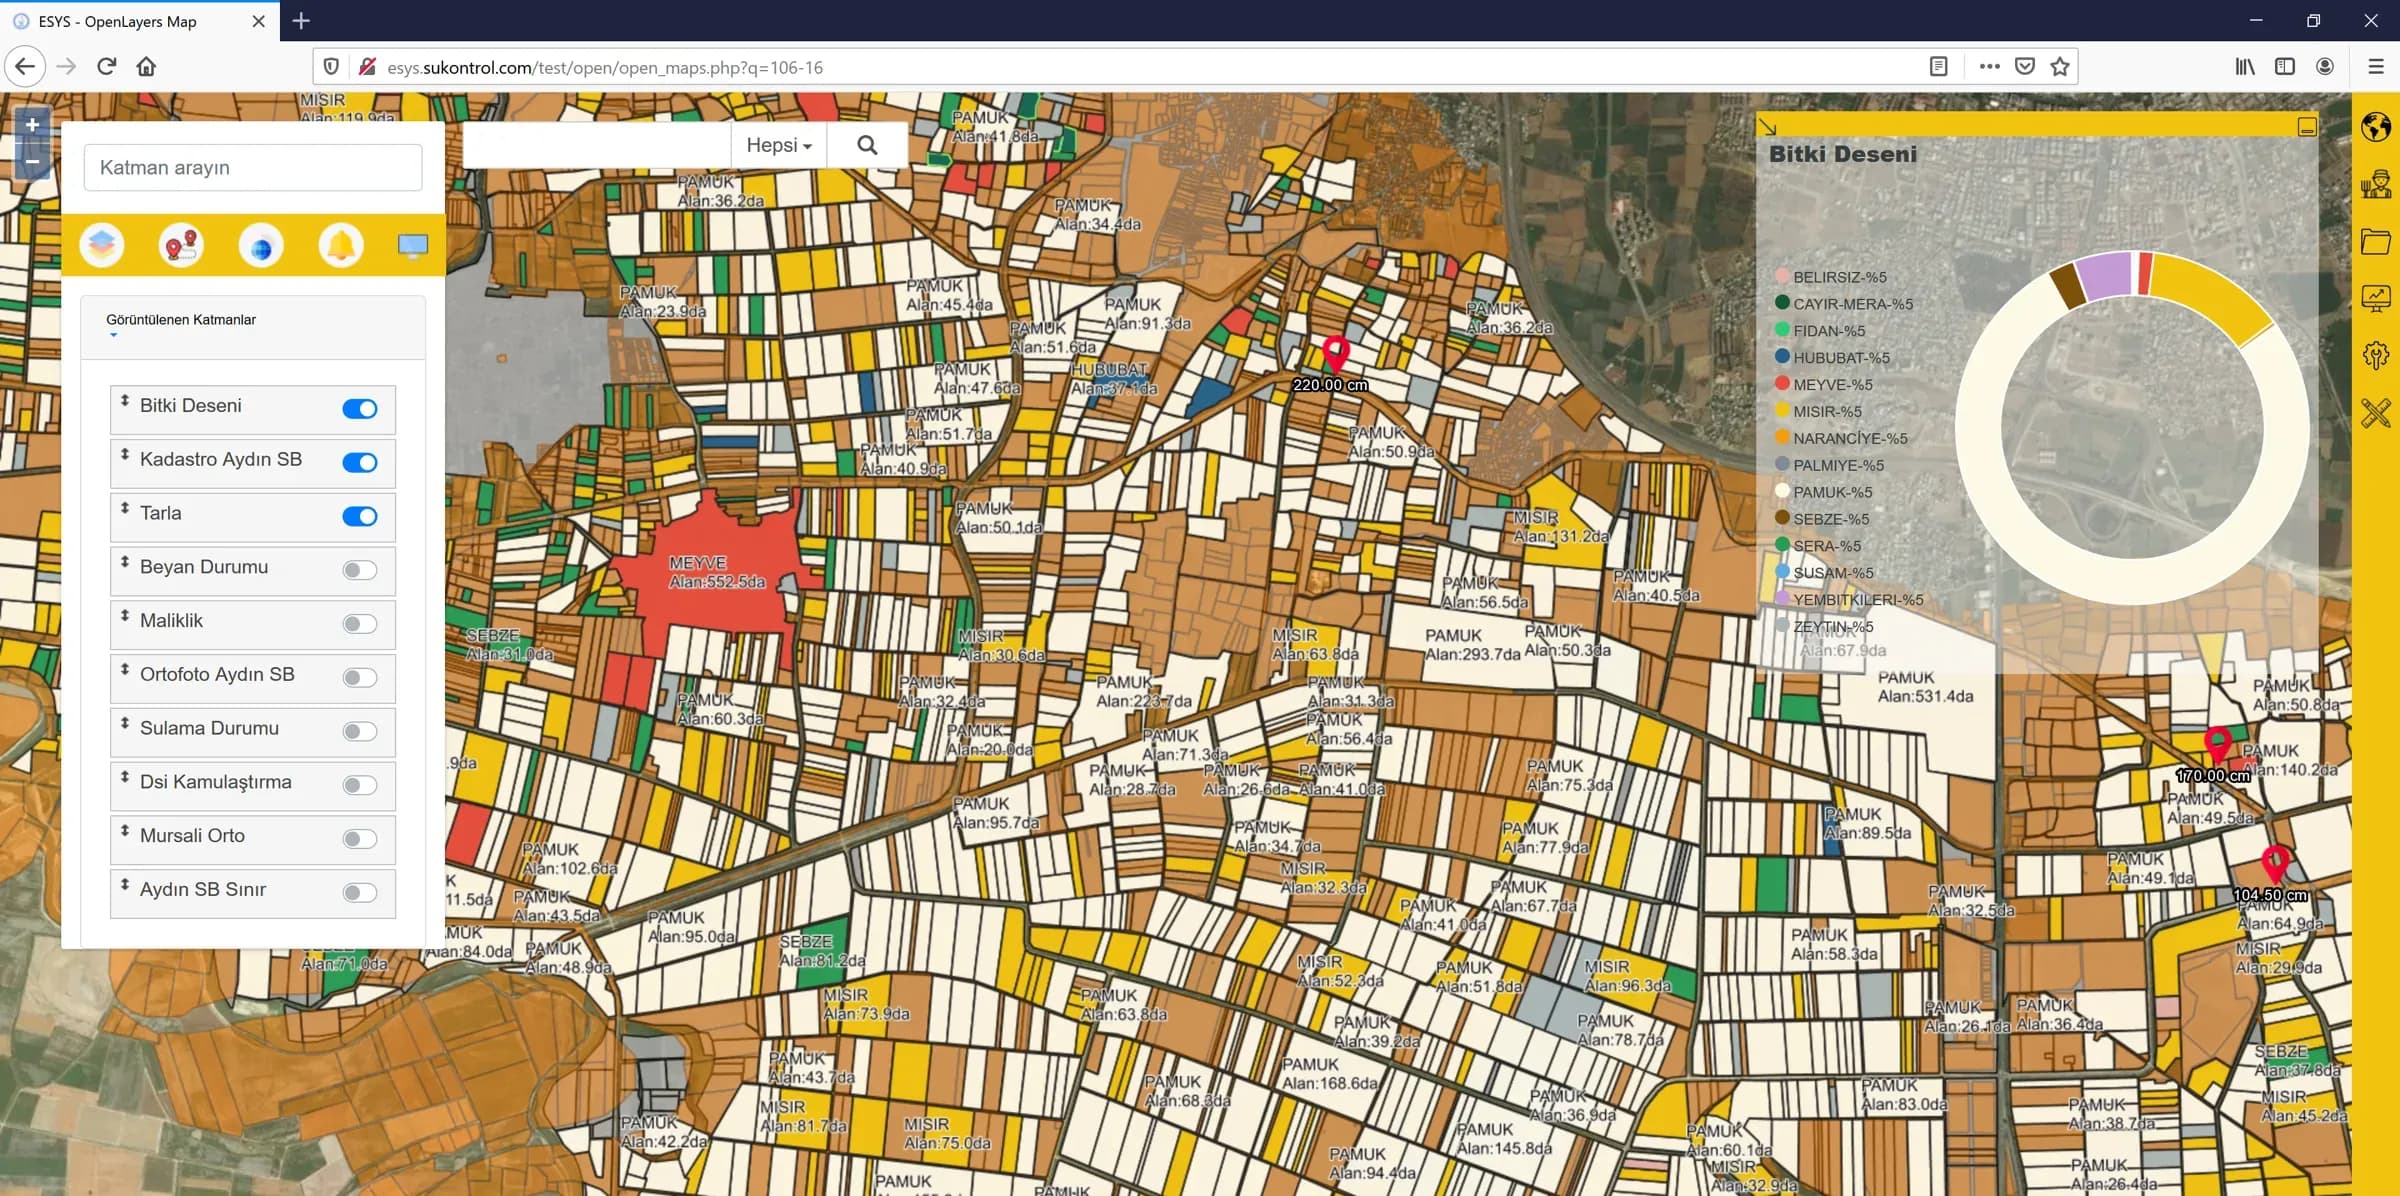Open the yellow bell notifications icon

tap(340, 245)
